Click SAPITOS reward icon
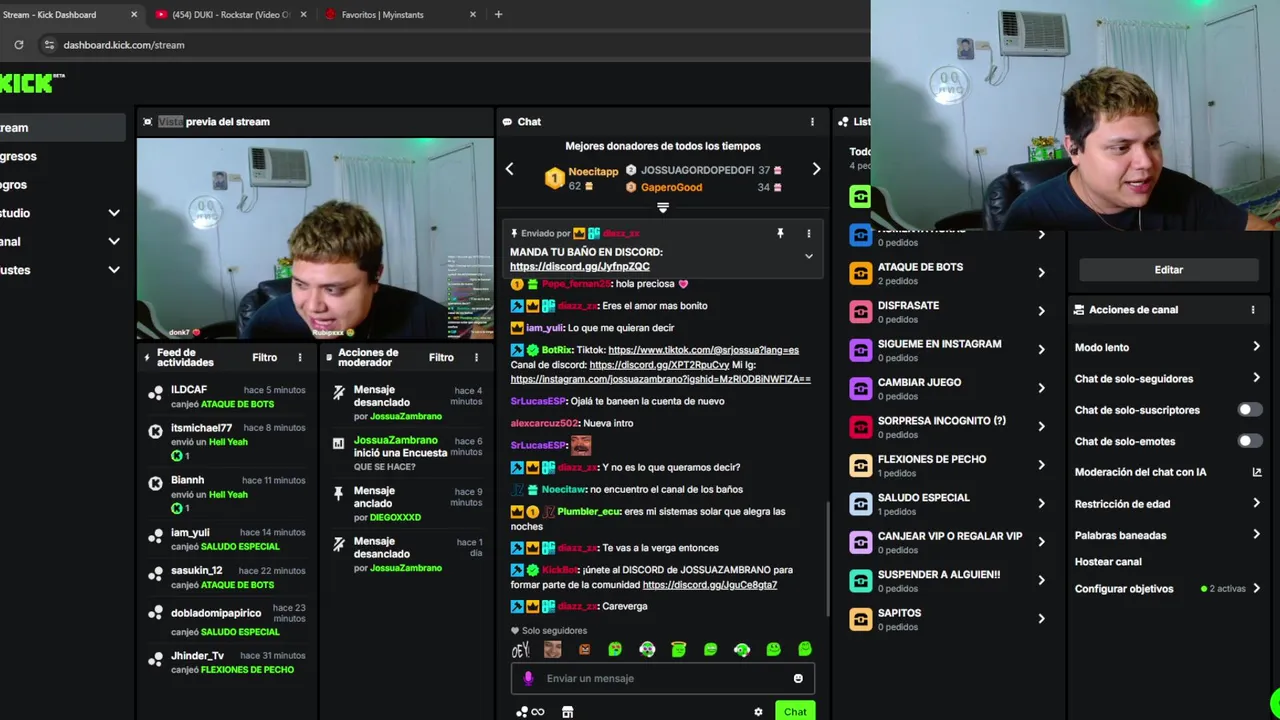The image size is (1280, 720). pyautogui.click(x=860, y=619)
